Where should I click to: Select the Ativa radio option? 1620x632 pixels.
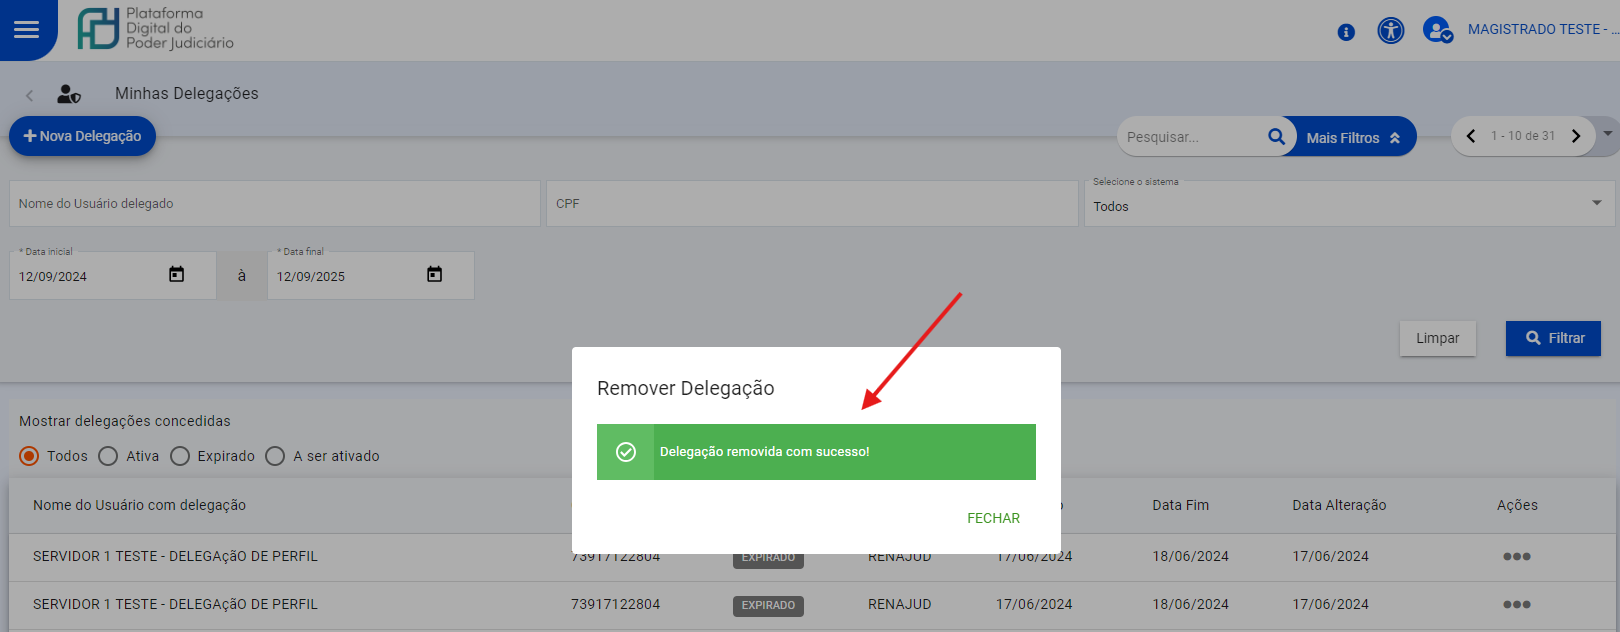[x=109, y=456]
